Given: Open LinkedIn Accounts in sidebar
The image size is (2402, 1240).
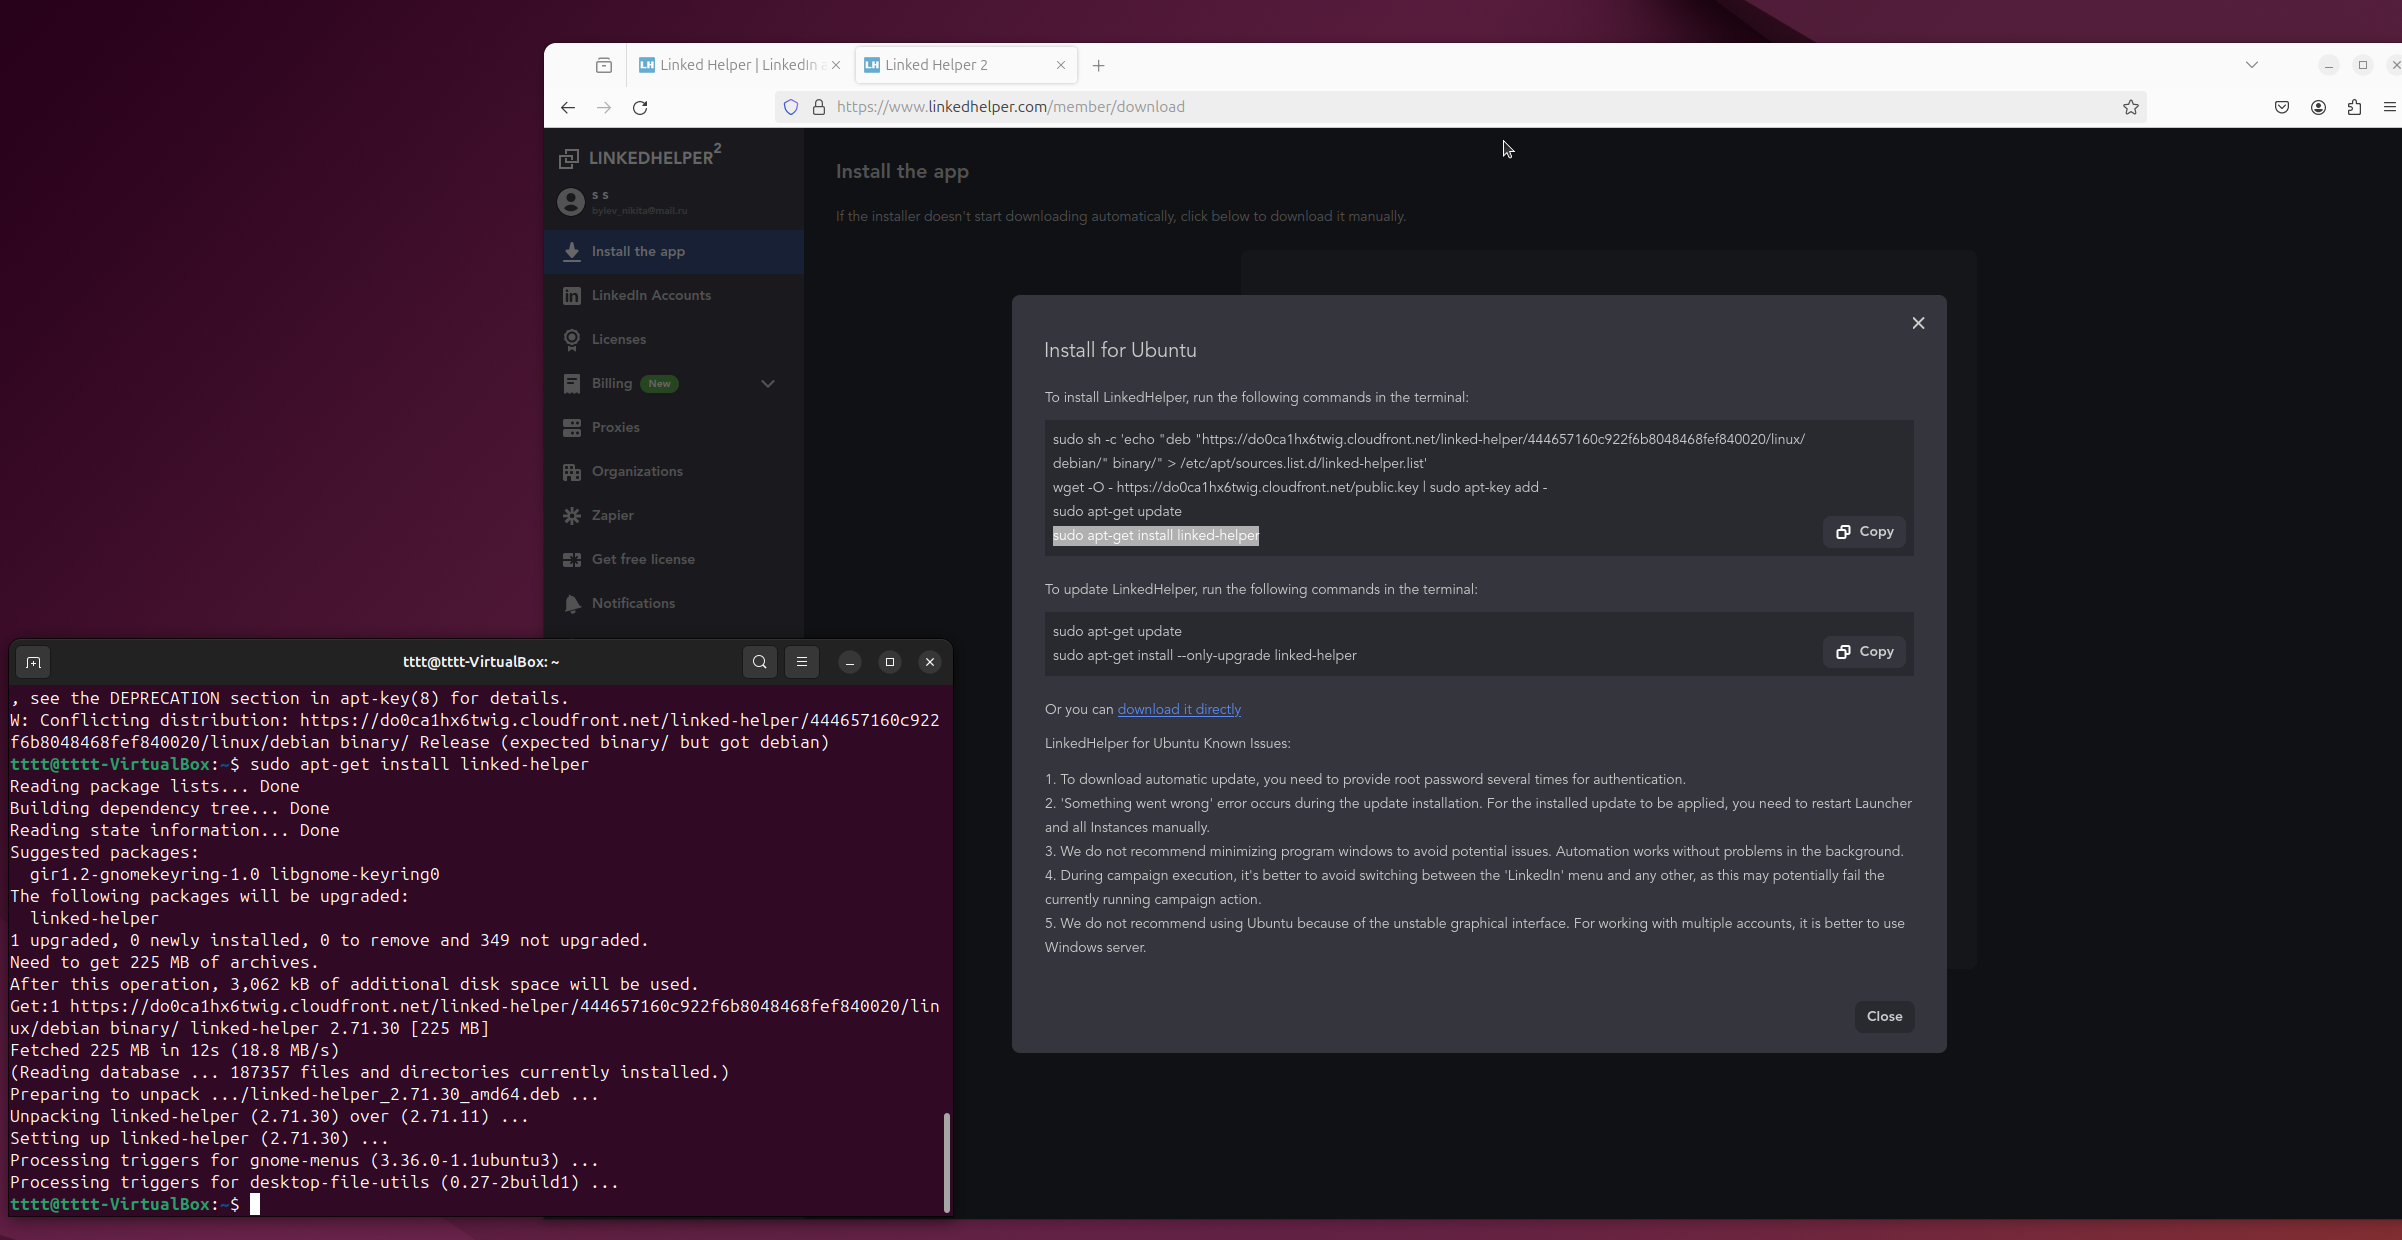Looking at the screenshot, I should tap(674, 296).
